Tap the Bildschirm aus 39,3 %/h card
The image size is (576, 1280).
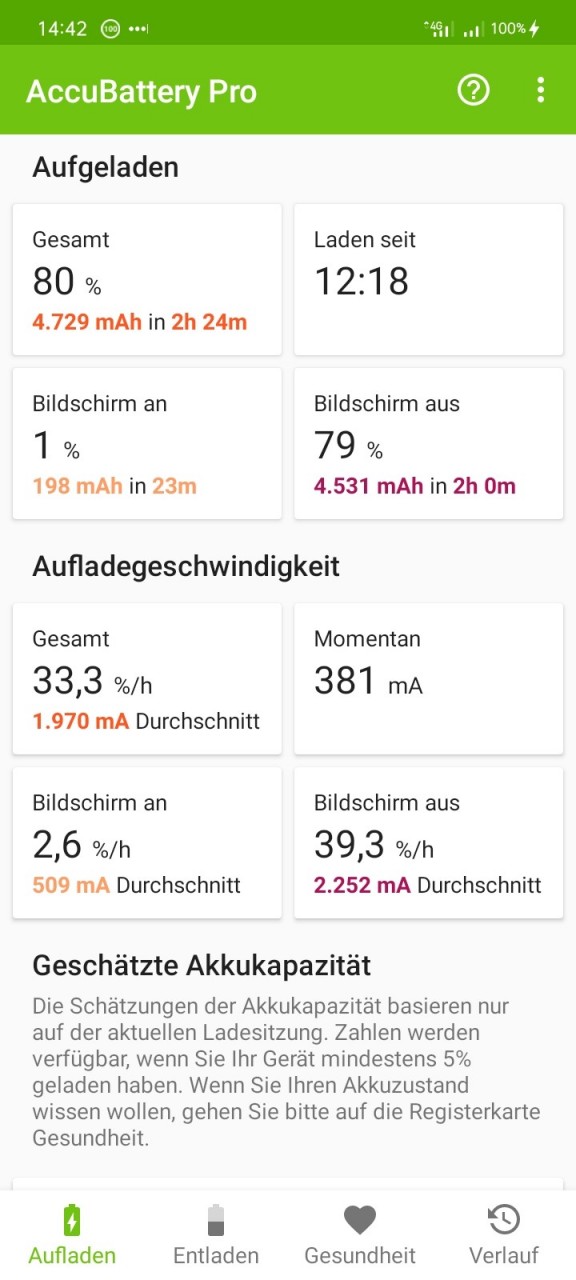(429, 843)
